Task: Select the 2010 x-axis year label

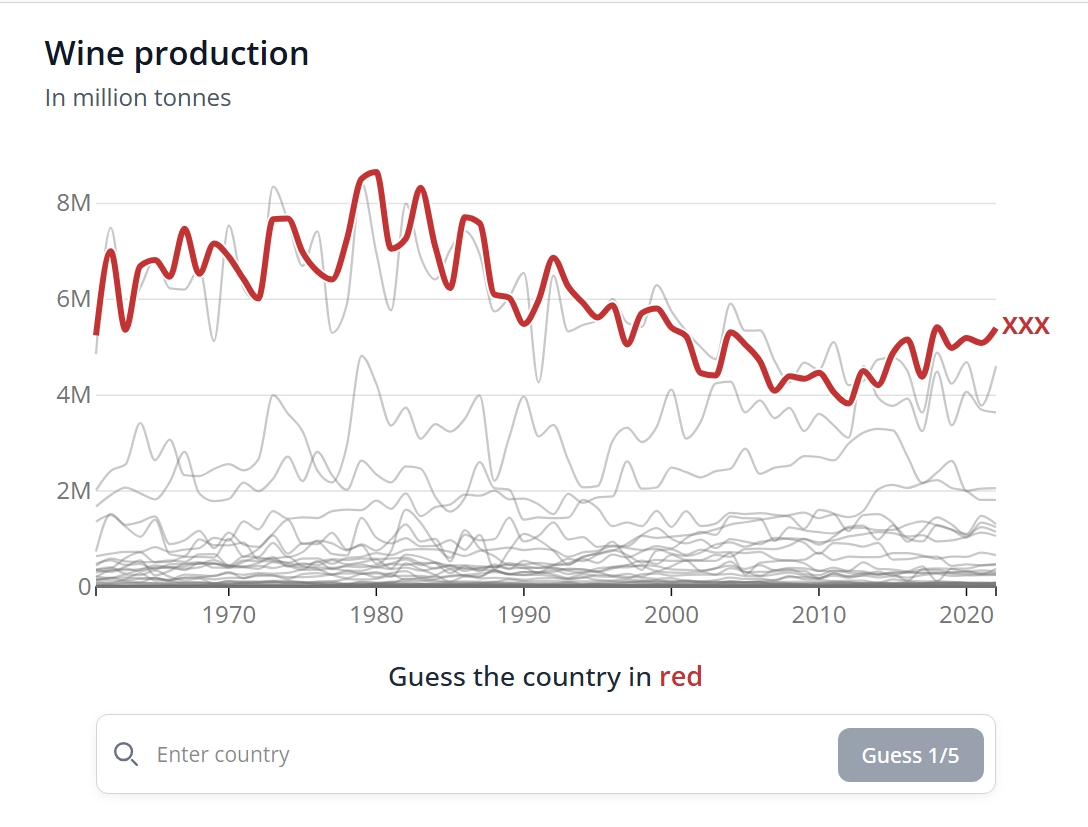Action: point(819,614)
